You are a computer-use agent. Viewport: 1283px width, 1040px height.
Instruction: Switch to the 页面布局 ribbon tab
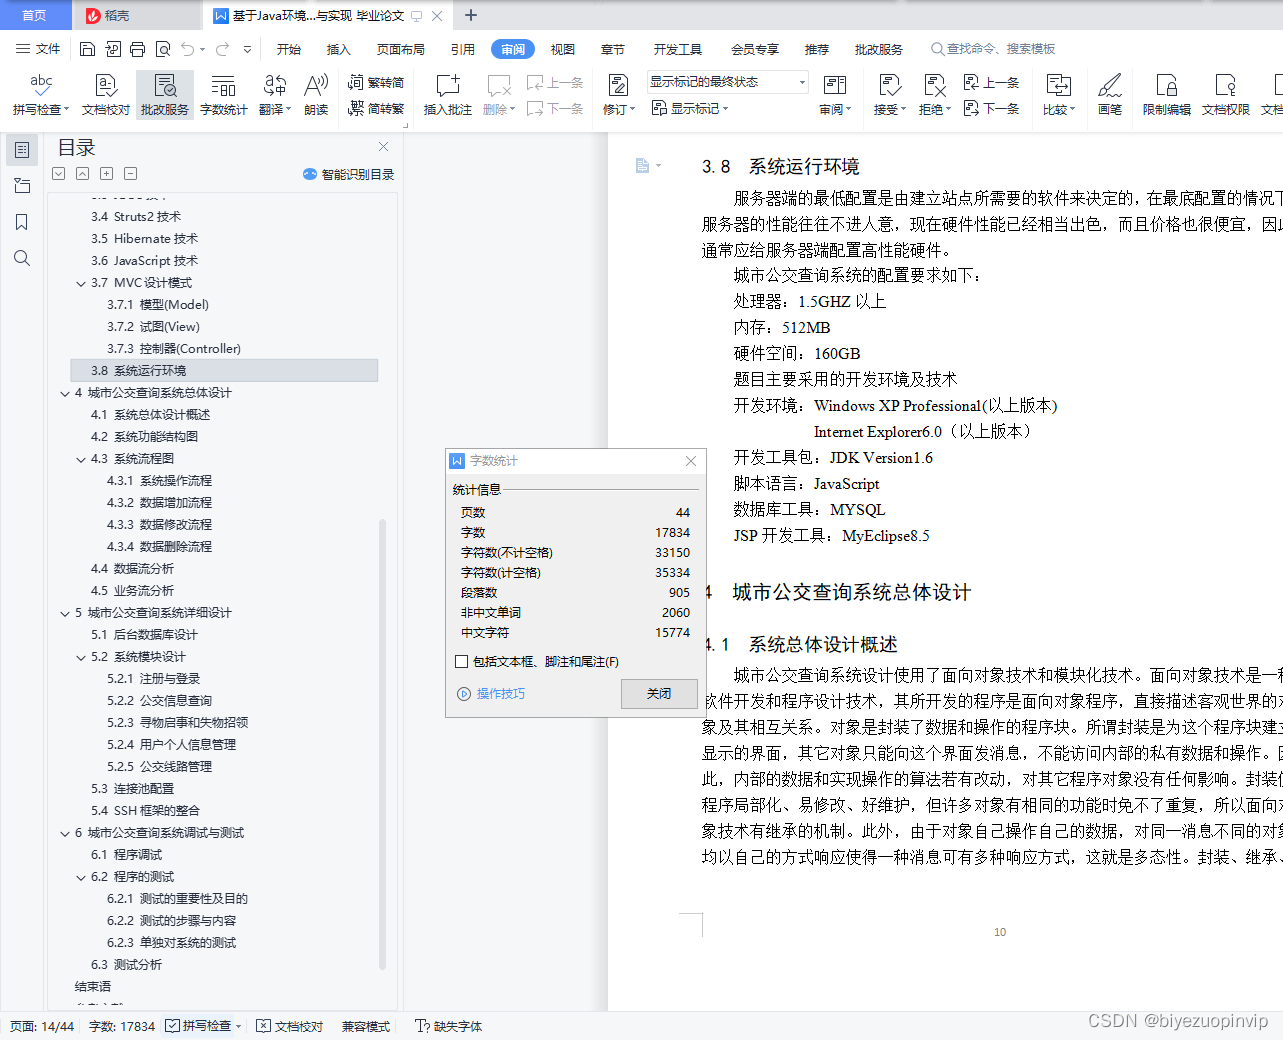[x=400, y=48]
